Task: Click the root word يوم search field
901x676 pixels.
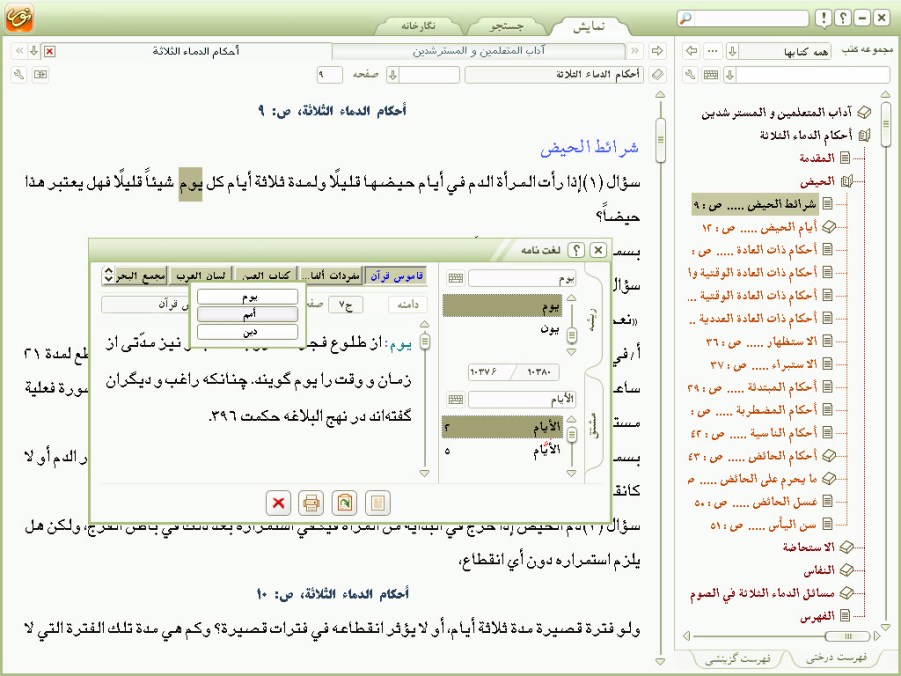Action: click(522, 279)
